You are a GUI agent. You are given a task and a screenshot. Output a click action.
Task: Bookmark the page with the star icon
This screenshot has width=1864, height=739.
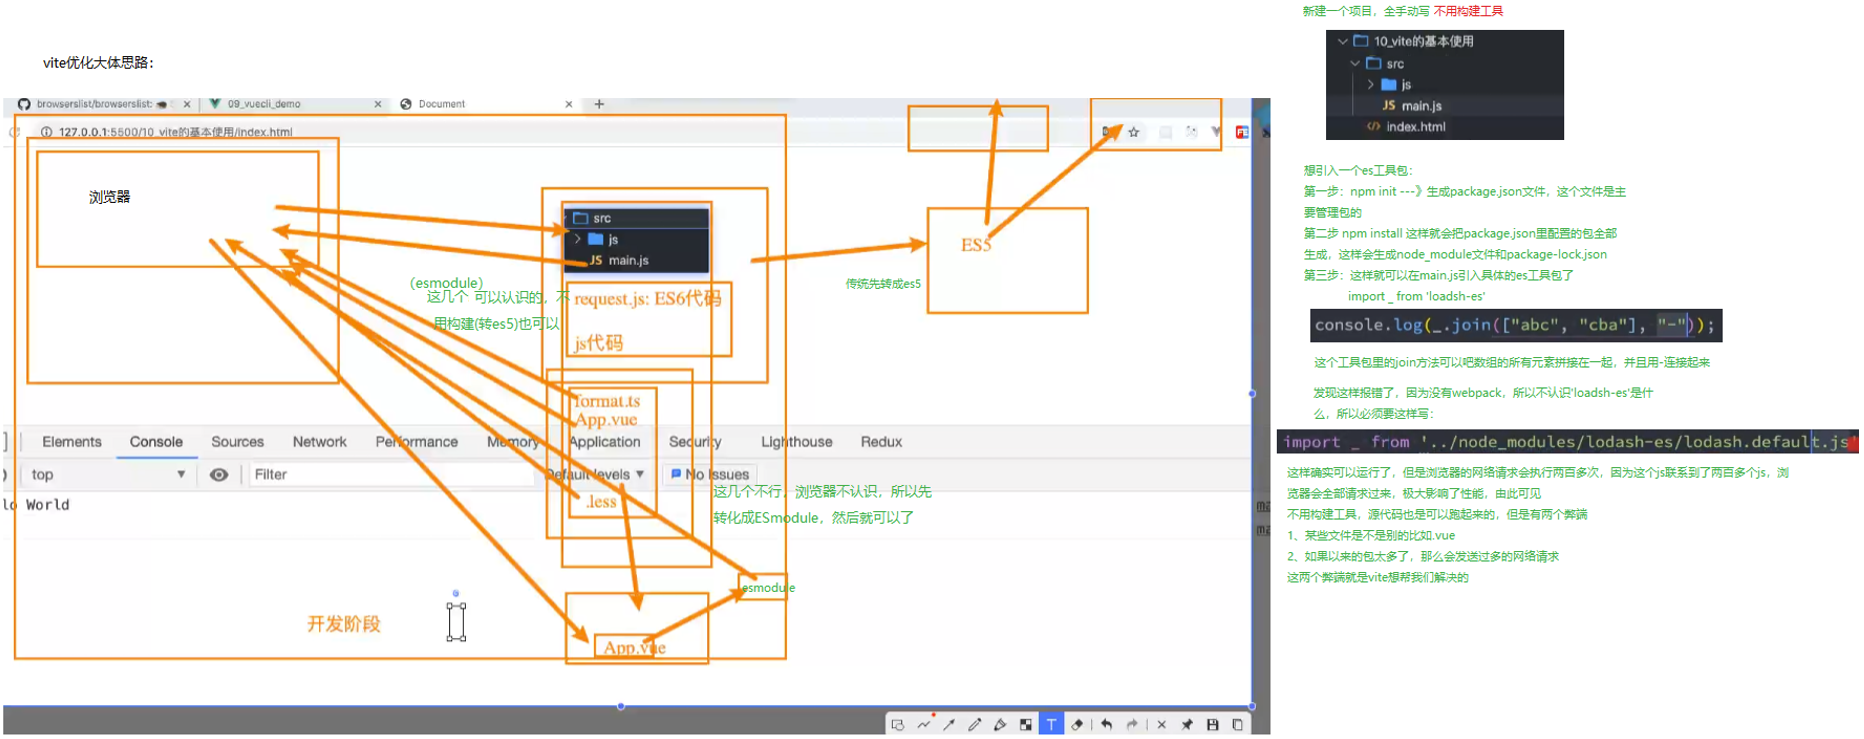coord(1134,132)
